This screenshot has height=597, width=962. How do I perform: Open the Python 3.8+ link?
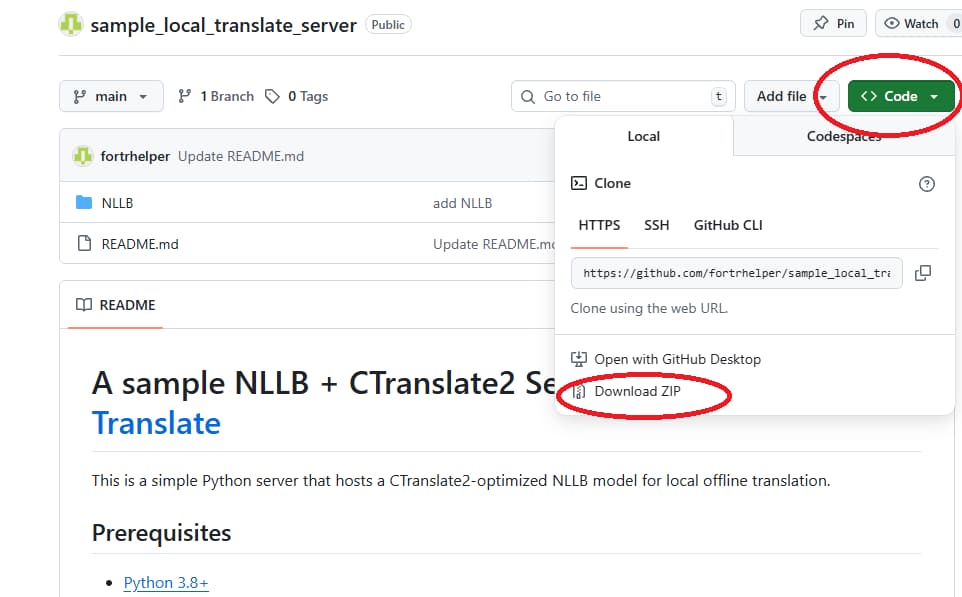tap(165, 582)
